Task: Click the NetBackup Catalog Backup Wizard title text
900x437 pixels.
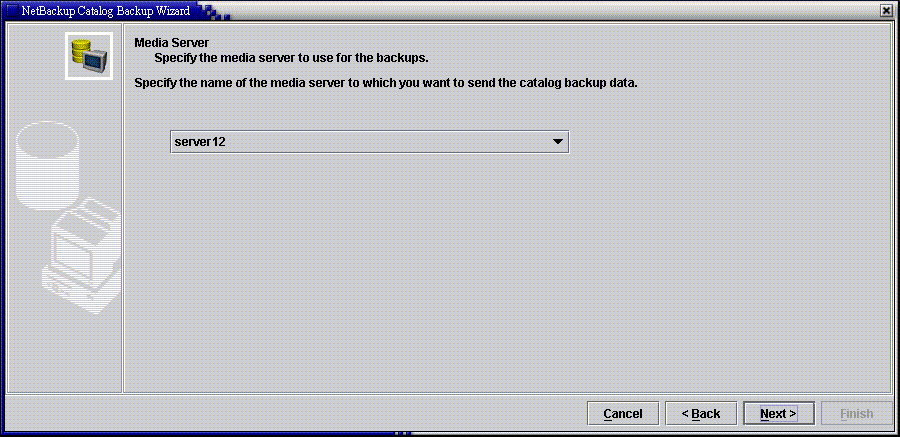Action: coord(106,10)
